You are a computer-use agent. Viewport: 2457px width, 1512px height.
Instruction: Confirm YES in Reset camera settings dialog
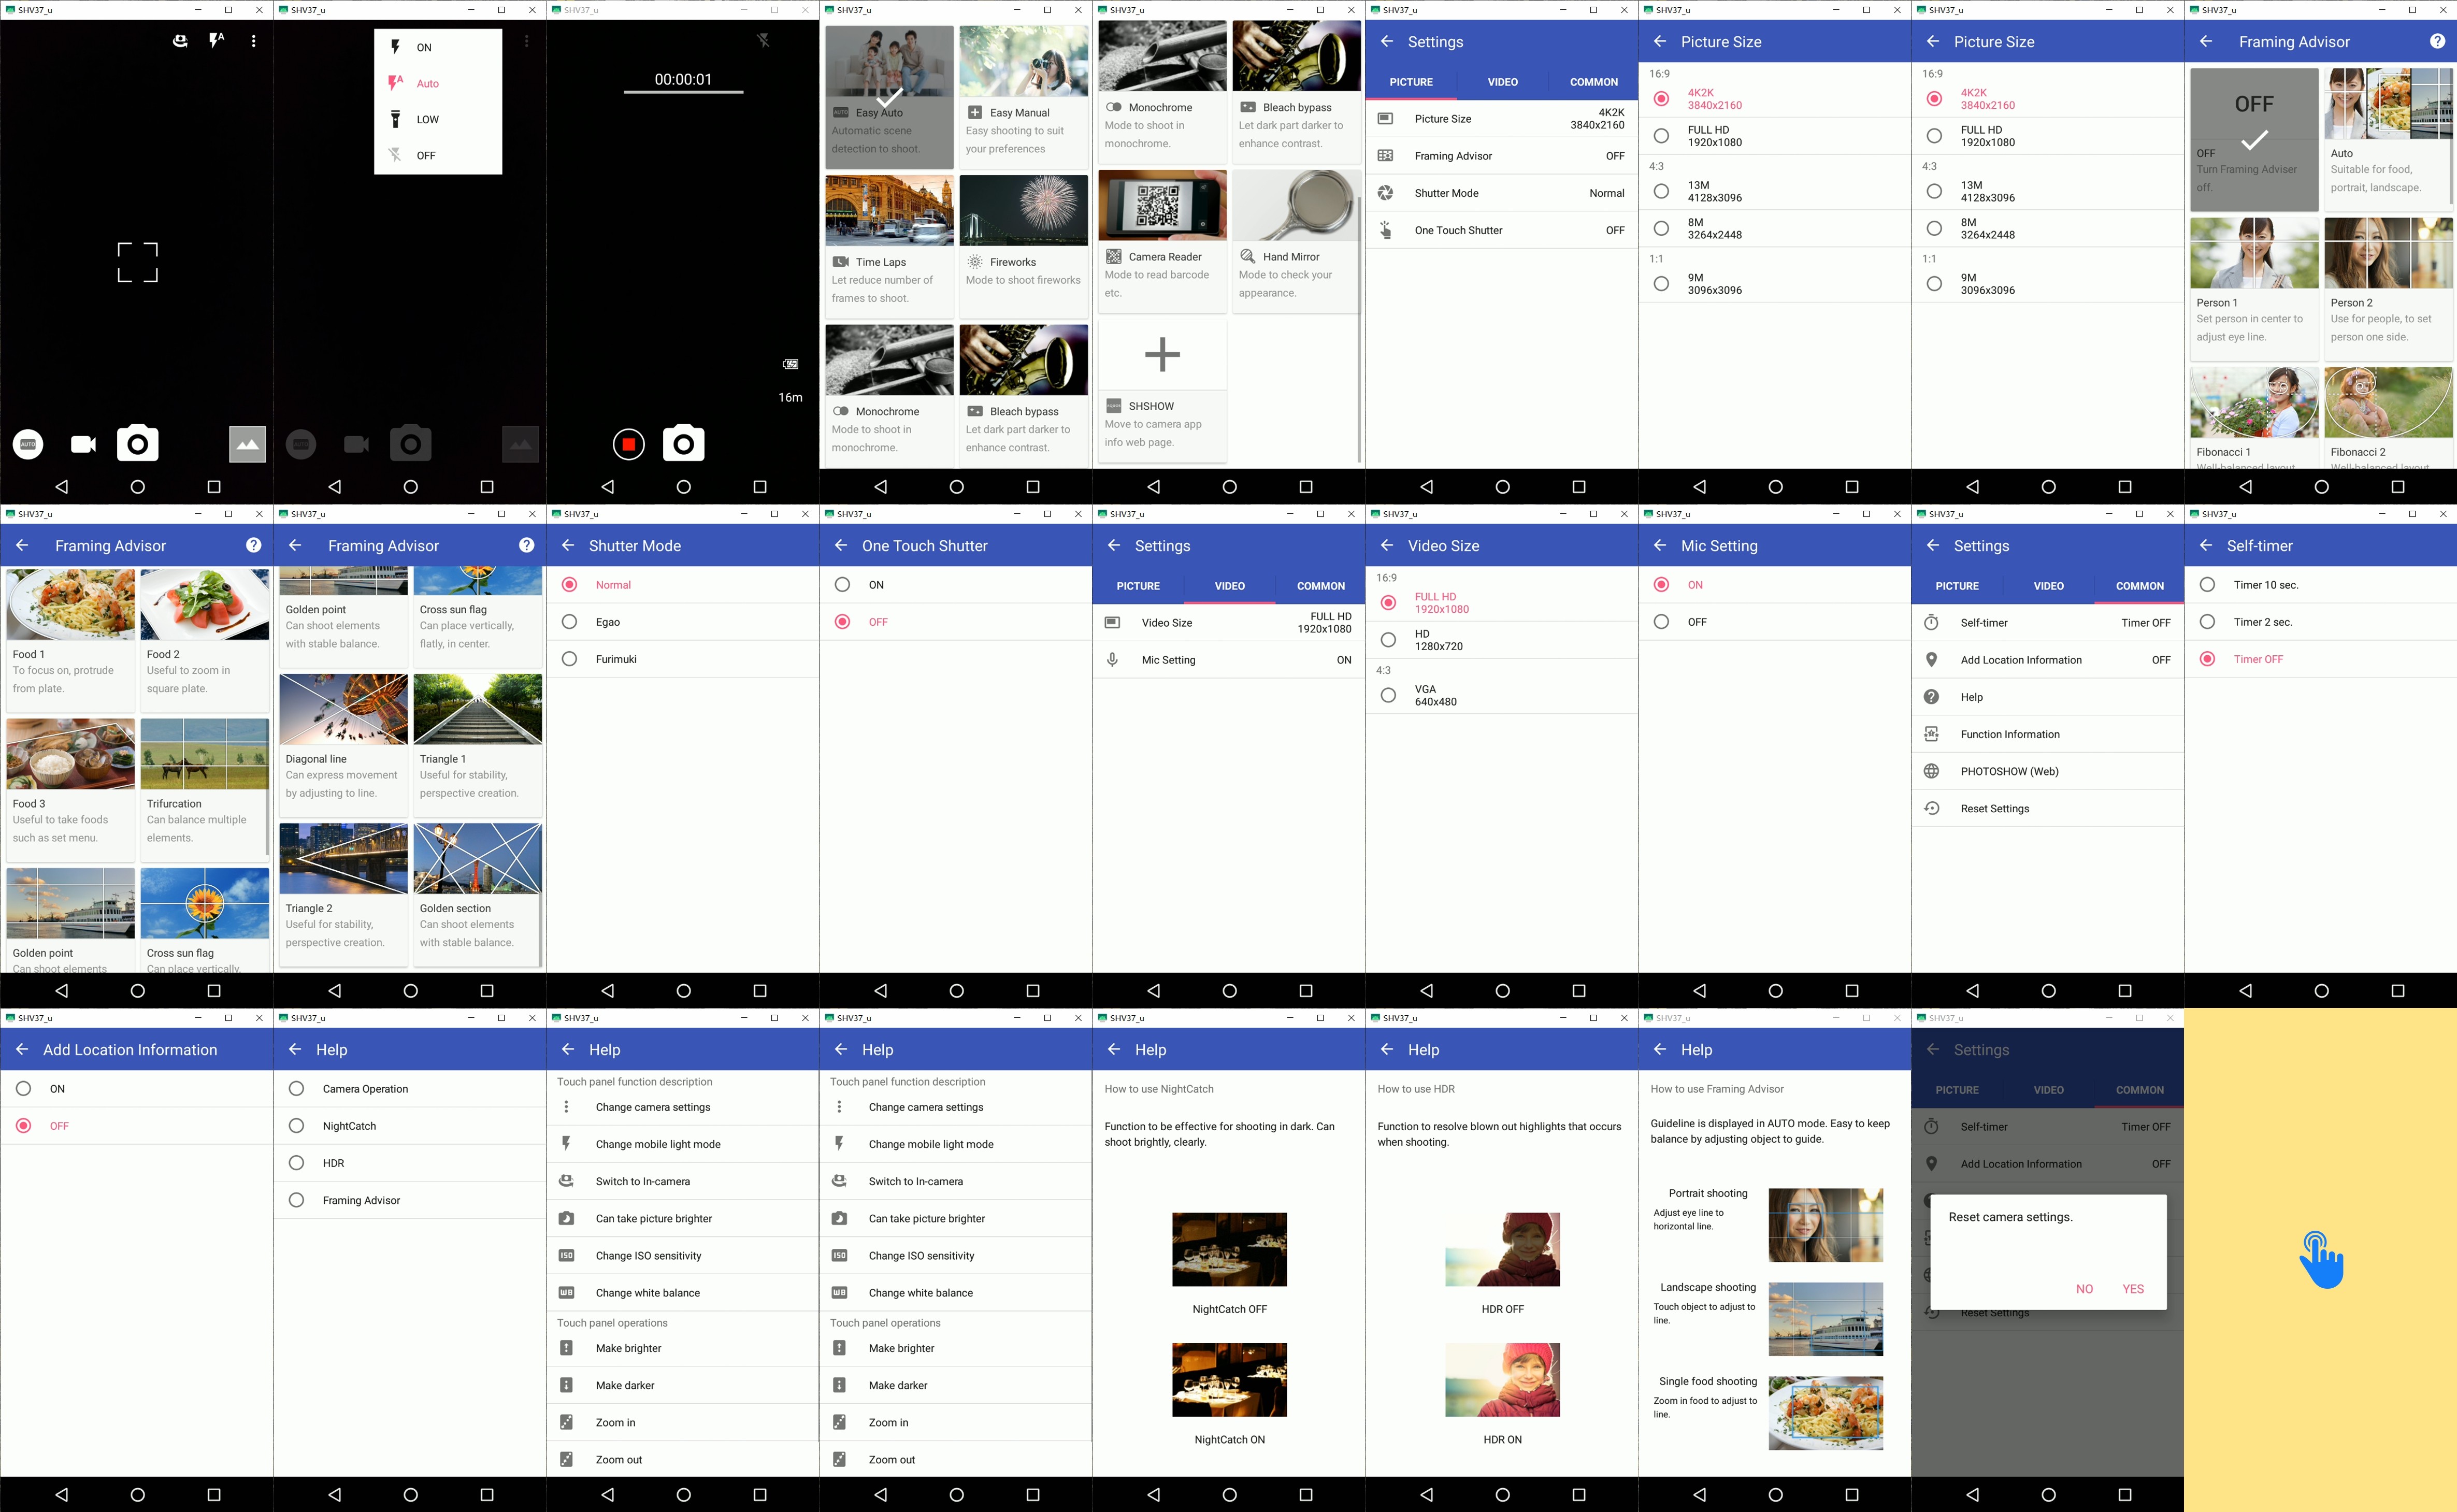tap(2133, 1289)
